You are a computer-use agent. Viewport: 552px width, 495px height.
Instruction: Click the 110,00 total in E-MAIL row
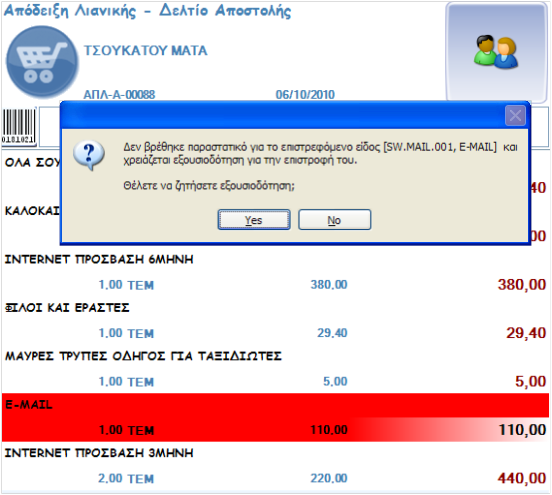tap(522, 430)
